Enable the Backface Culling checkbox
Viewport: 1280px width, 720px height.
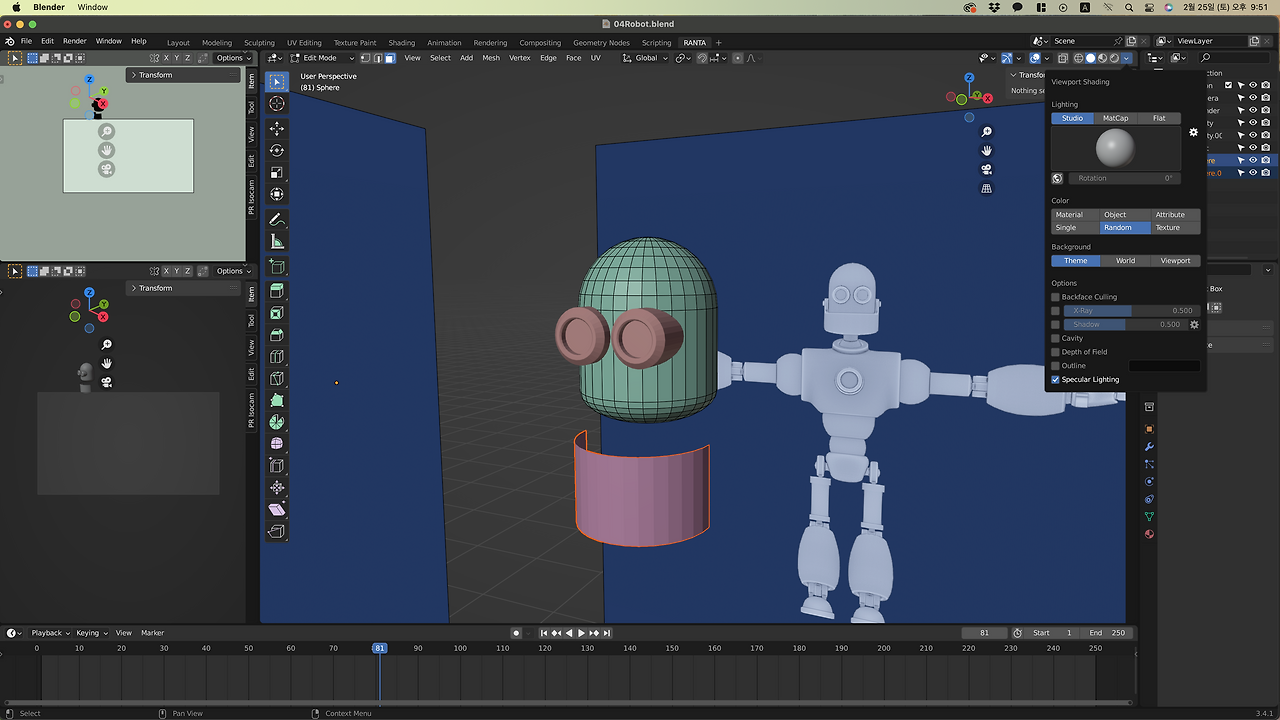[1055, 297]
